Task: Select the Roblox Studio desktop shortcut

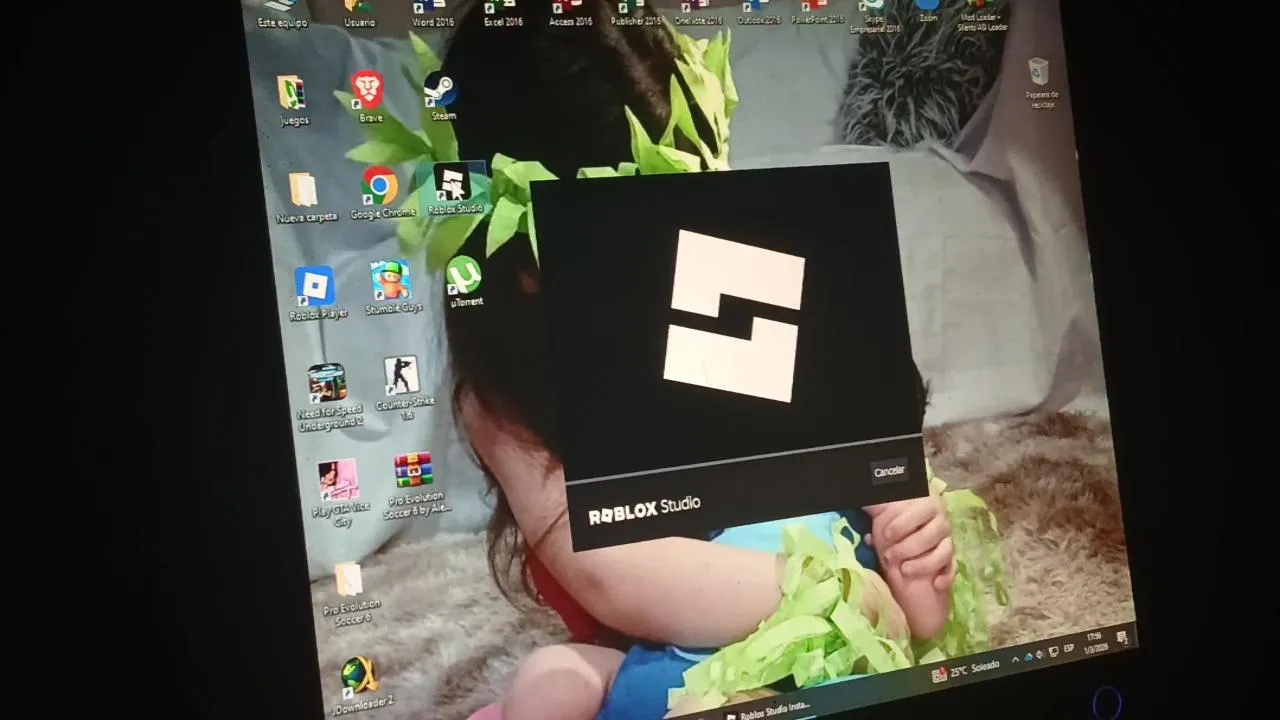Action: coord(455,190)
